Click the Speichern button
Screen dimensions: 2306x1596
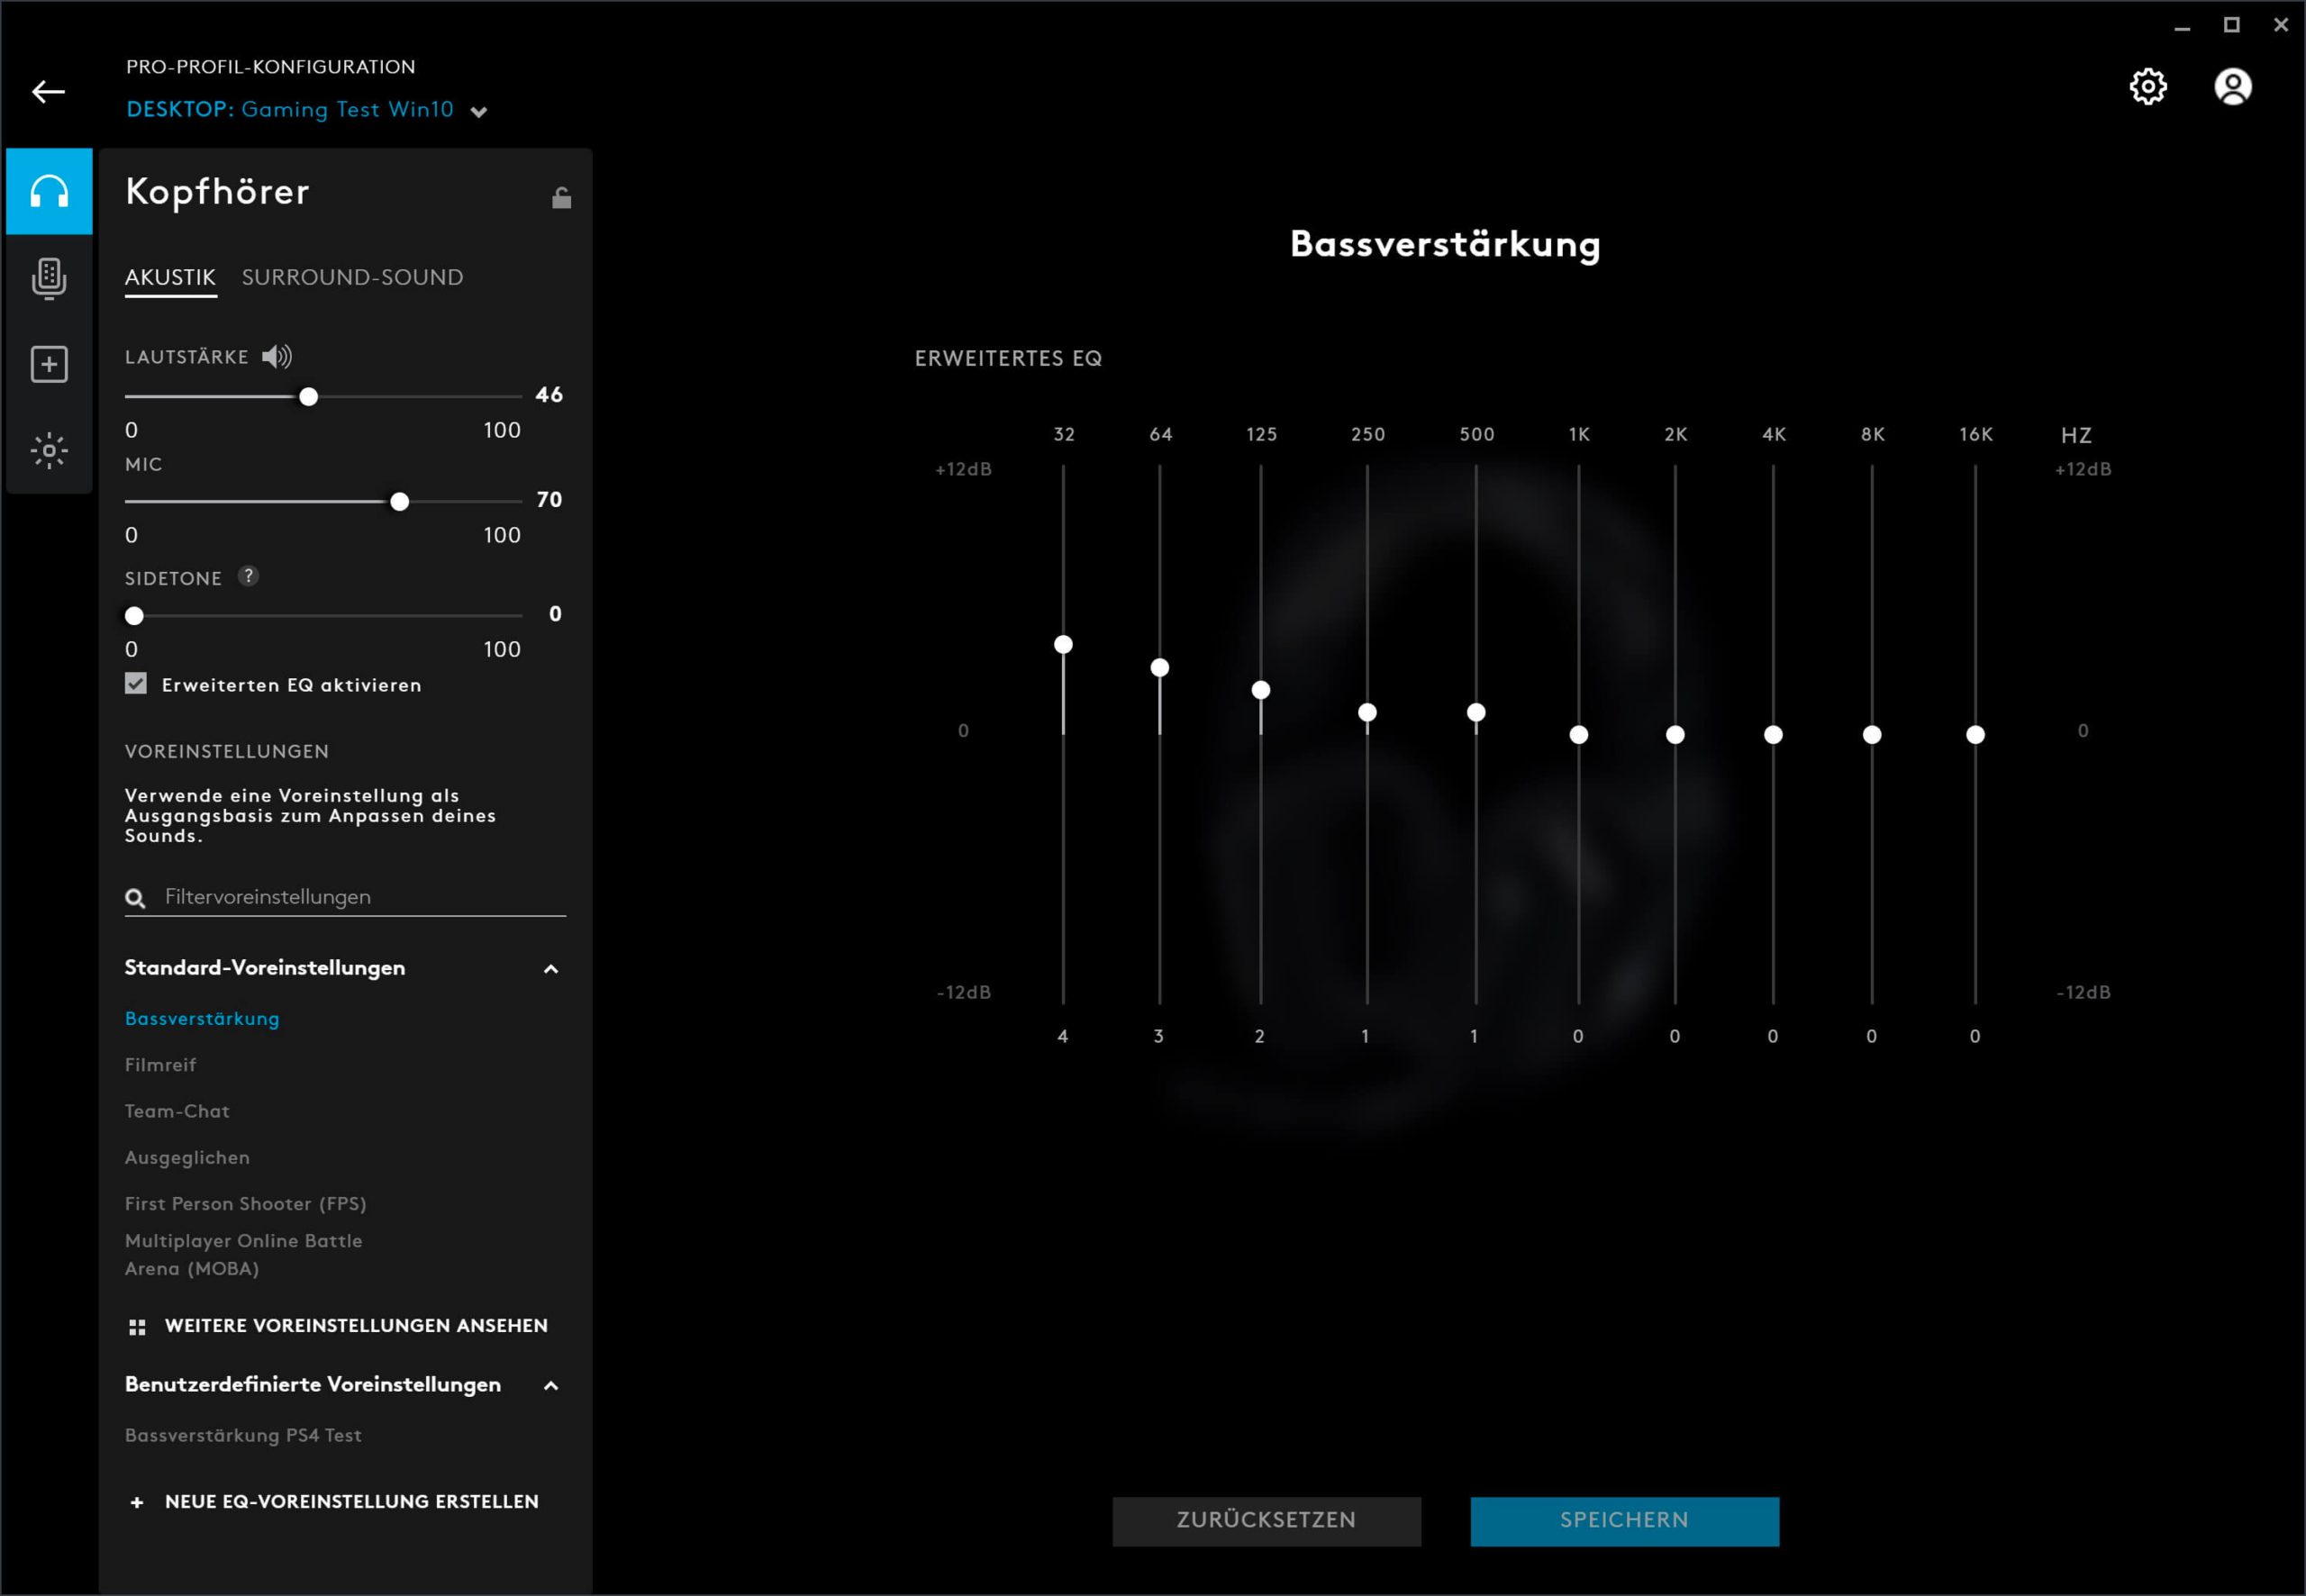pyautogui.click(x=1623, y=1520)
